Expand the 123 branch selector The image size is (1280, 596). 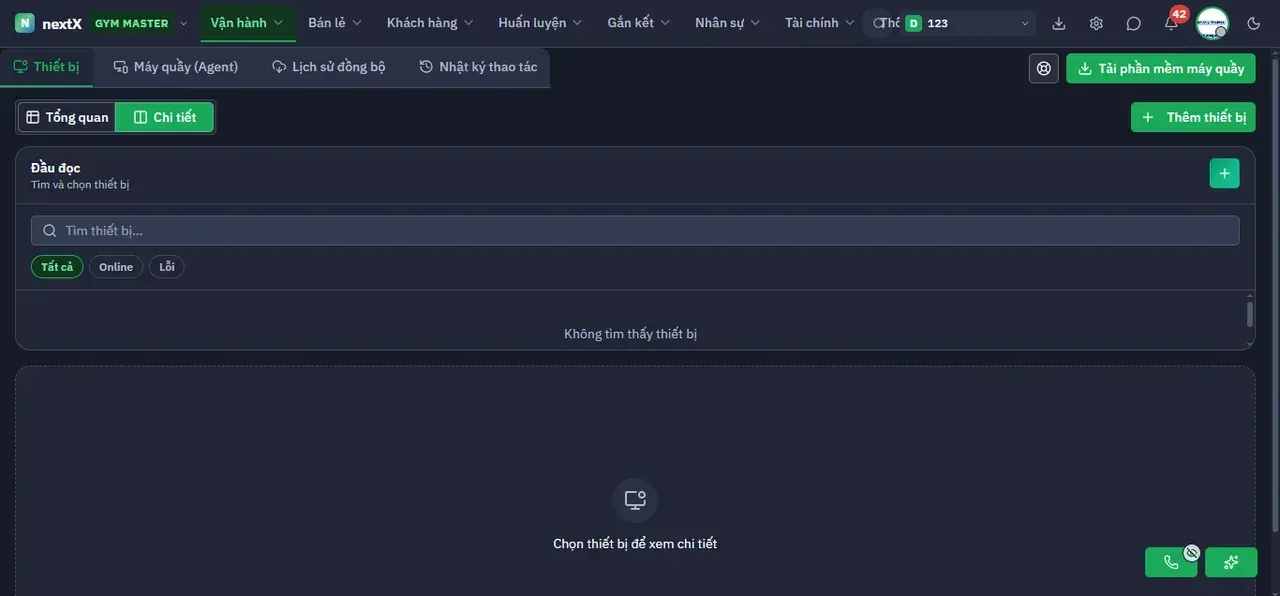(967, 23)
